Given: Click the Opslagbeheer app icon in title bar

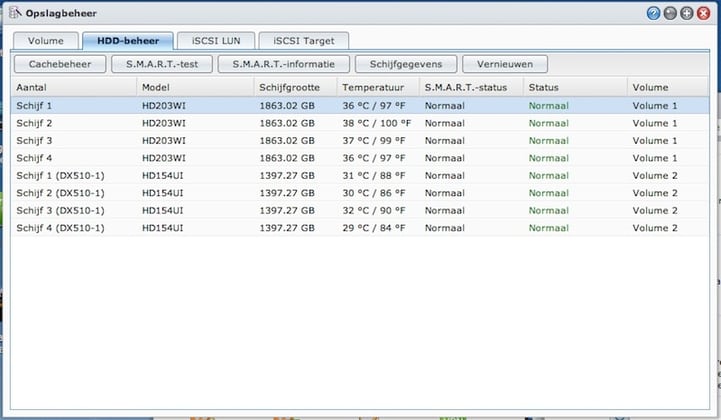Looking at the screenshot, I should click(x=14, y=13).
